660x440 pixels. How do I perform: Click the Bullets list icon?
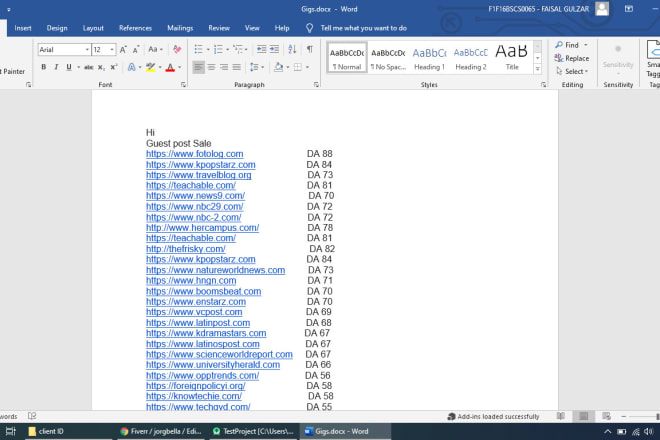(199, 49)
